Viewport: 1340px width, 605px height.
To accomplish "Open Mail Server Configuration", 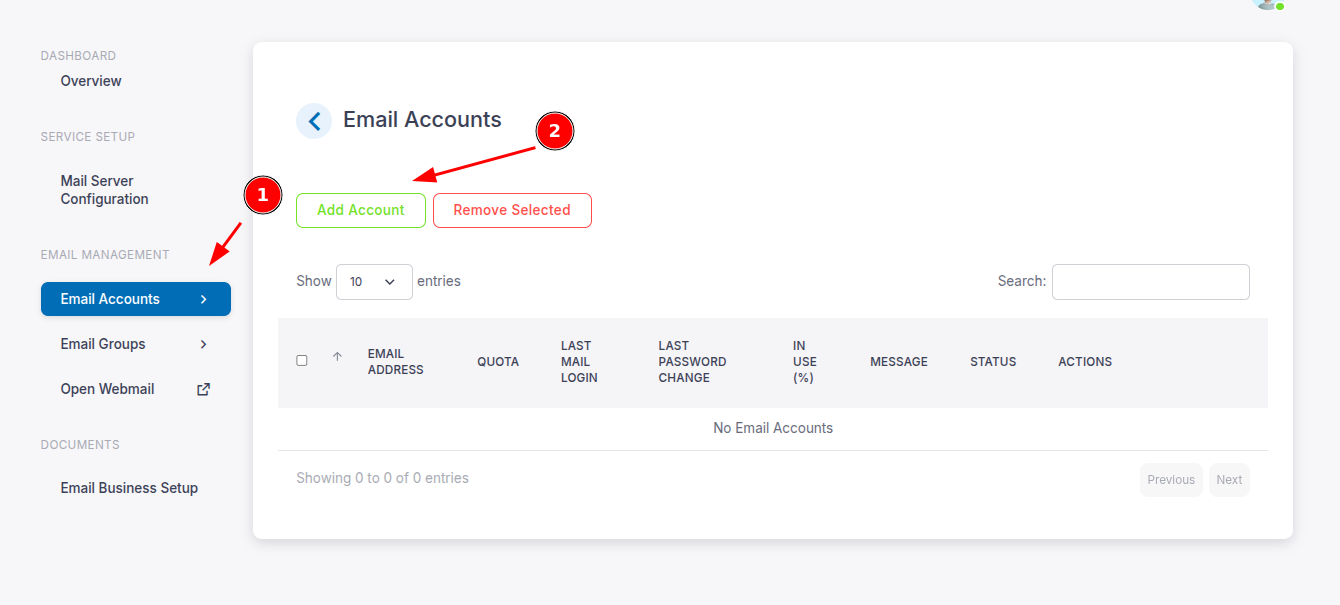I will pyautogui.click(x=104, y=190).
